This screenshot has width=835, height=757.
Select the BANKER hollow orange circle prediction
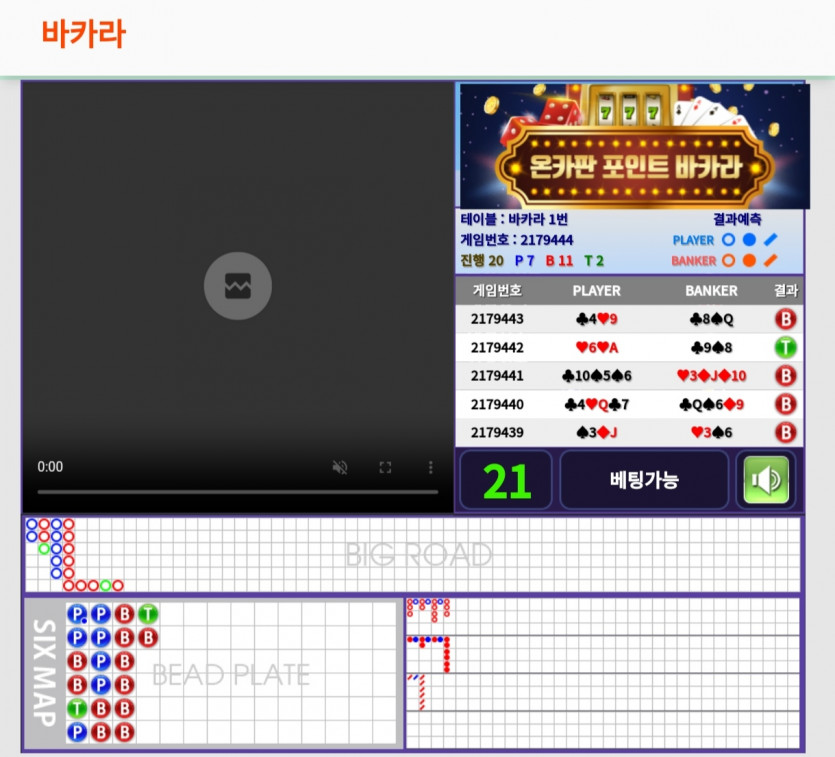(x=728, y=261)
